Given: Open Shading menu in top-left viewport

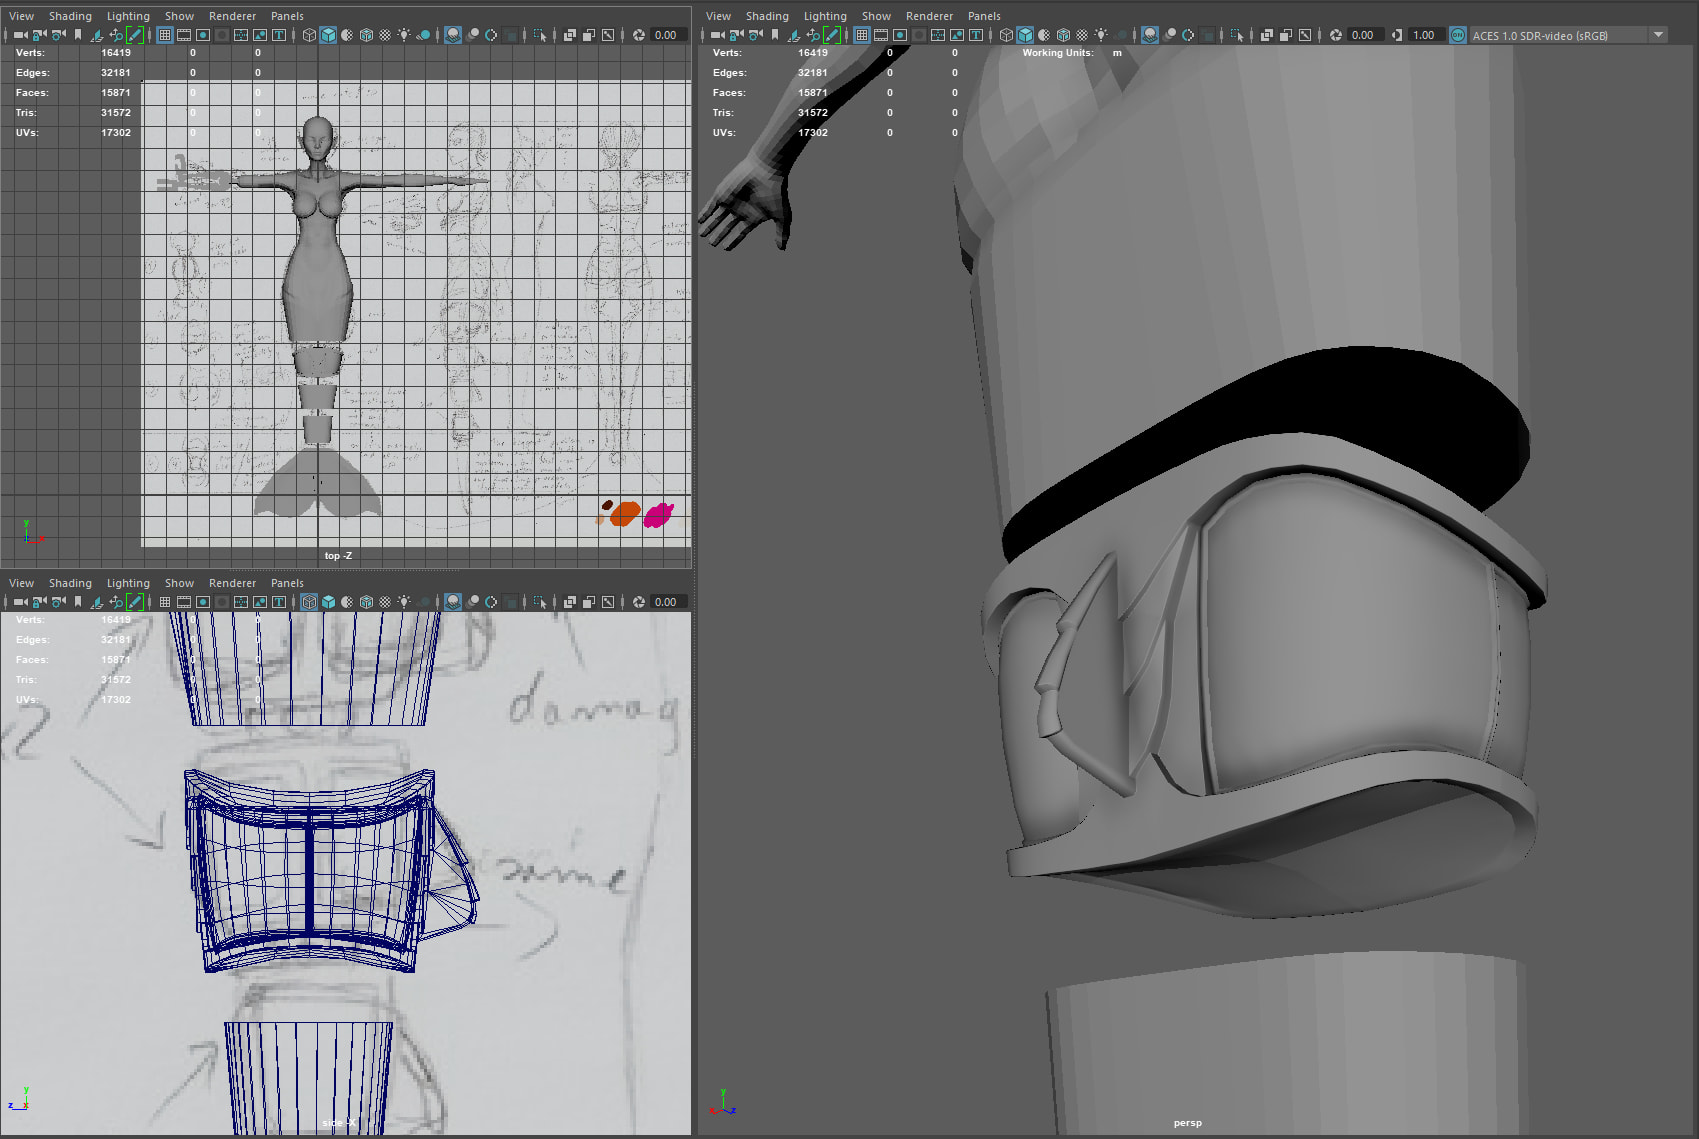Looking at the screenshot, I should 70,16.
